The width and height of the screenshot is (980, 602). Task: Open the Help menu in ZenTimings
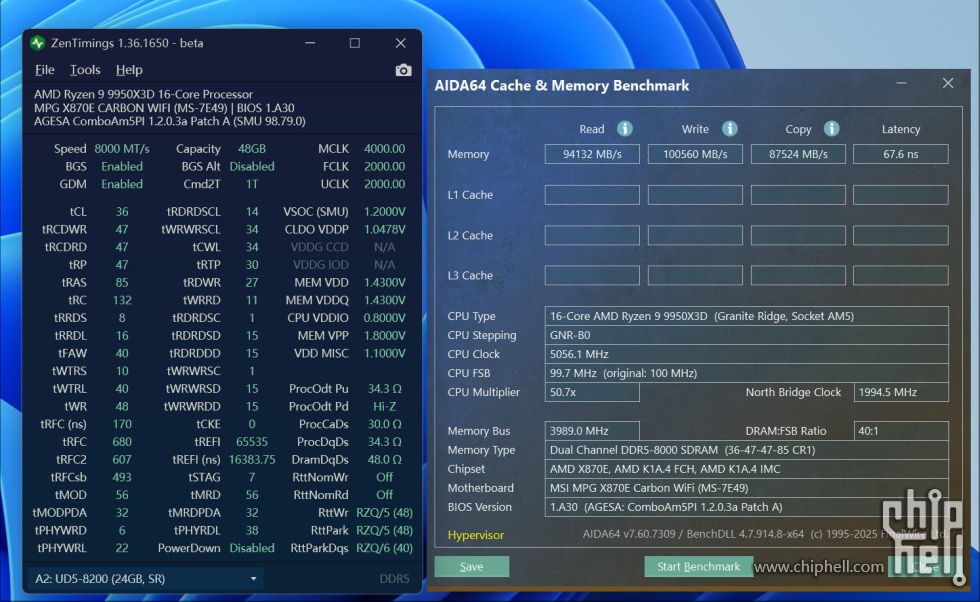coord(129,70)
